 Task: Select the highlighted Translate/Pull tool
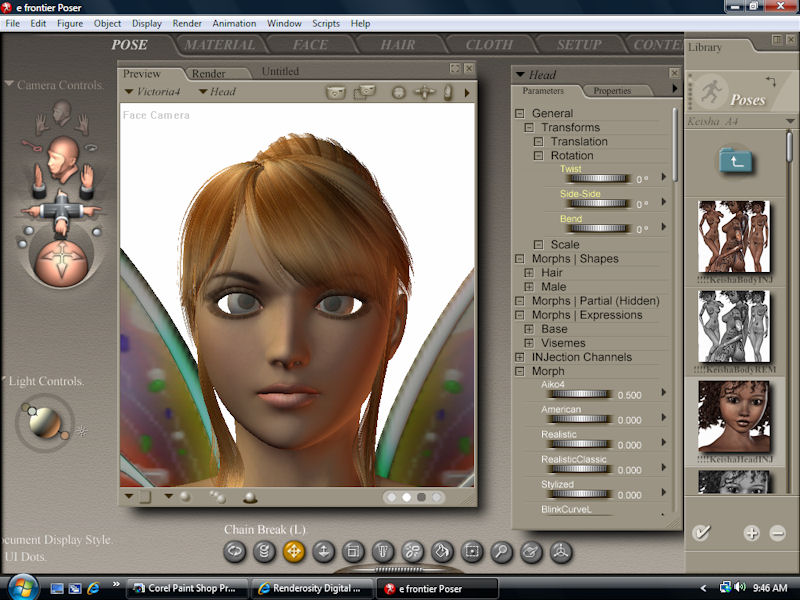click(x=294, y=551)
